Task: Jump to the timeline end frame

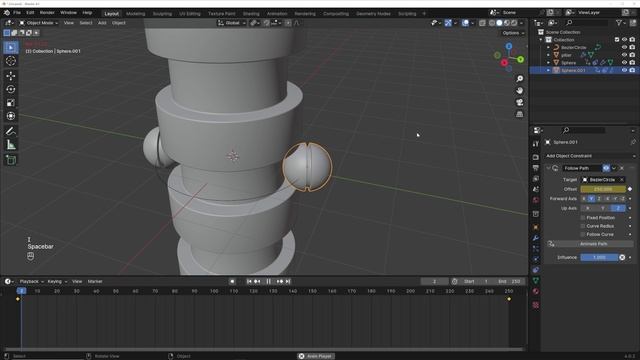Action: point(288,282)
